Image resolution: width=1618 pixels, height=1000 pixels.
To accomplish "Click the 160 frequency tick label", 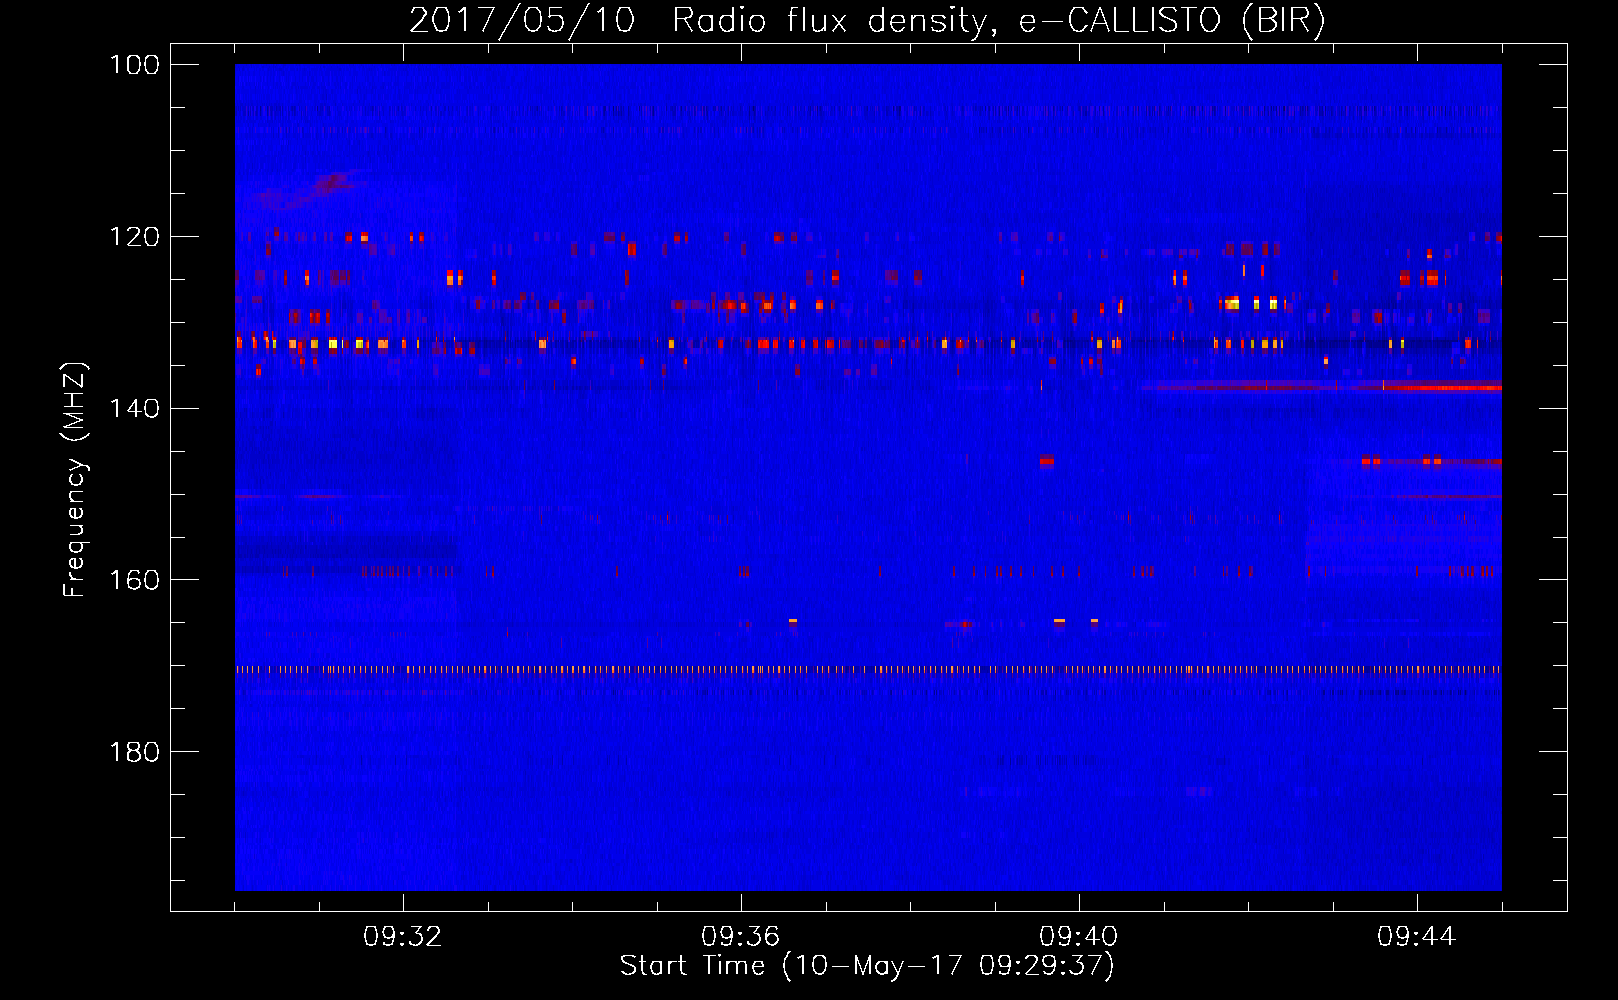I will (134, 580).
